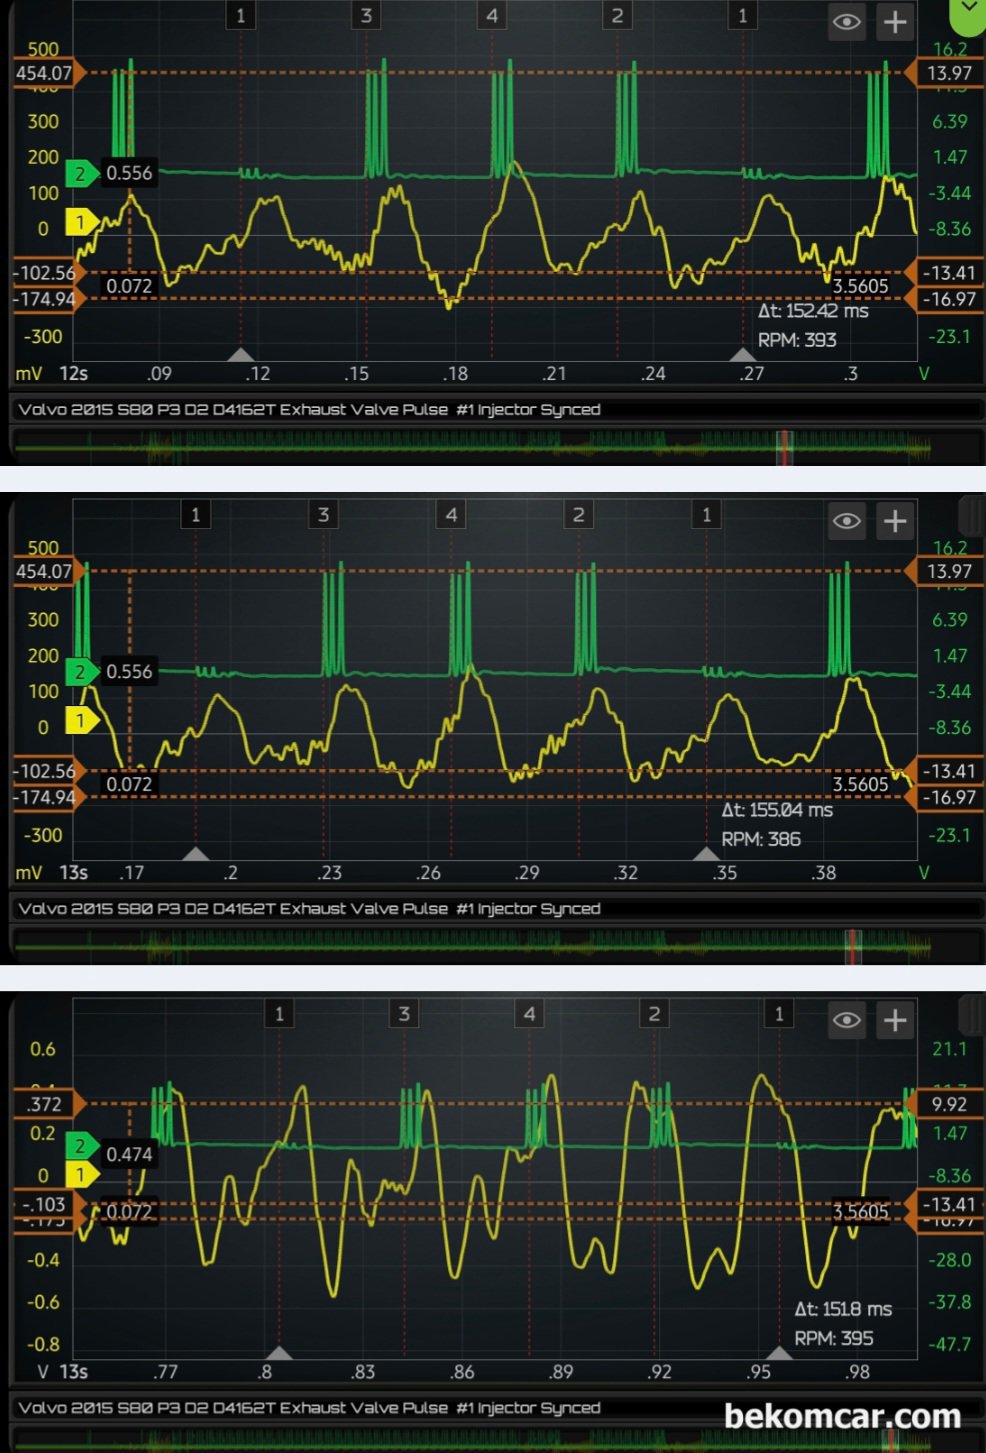Select yellow channel 1 badge in top chart
Screen dimensions: 986x1453
80,222
